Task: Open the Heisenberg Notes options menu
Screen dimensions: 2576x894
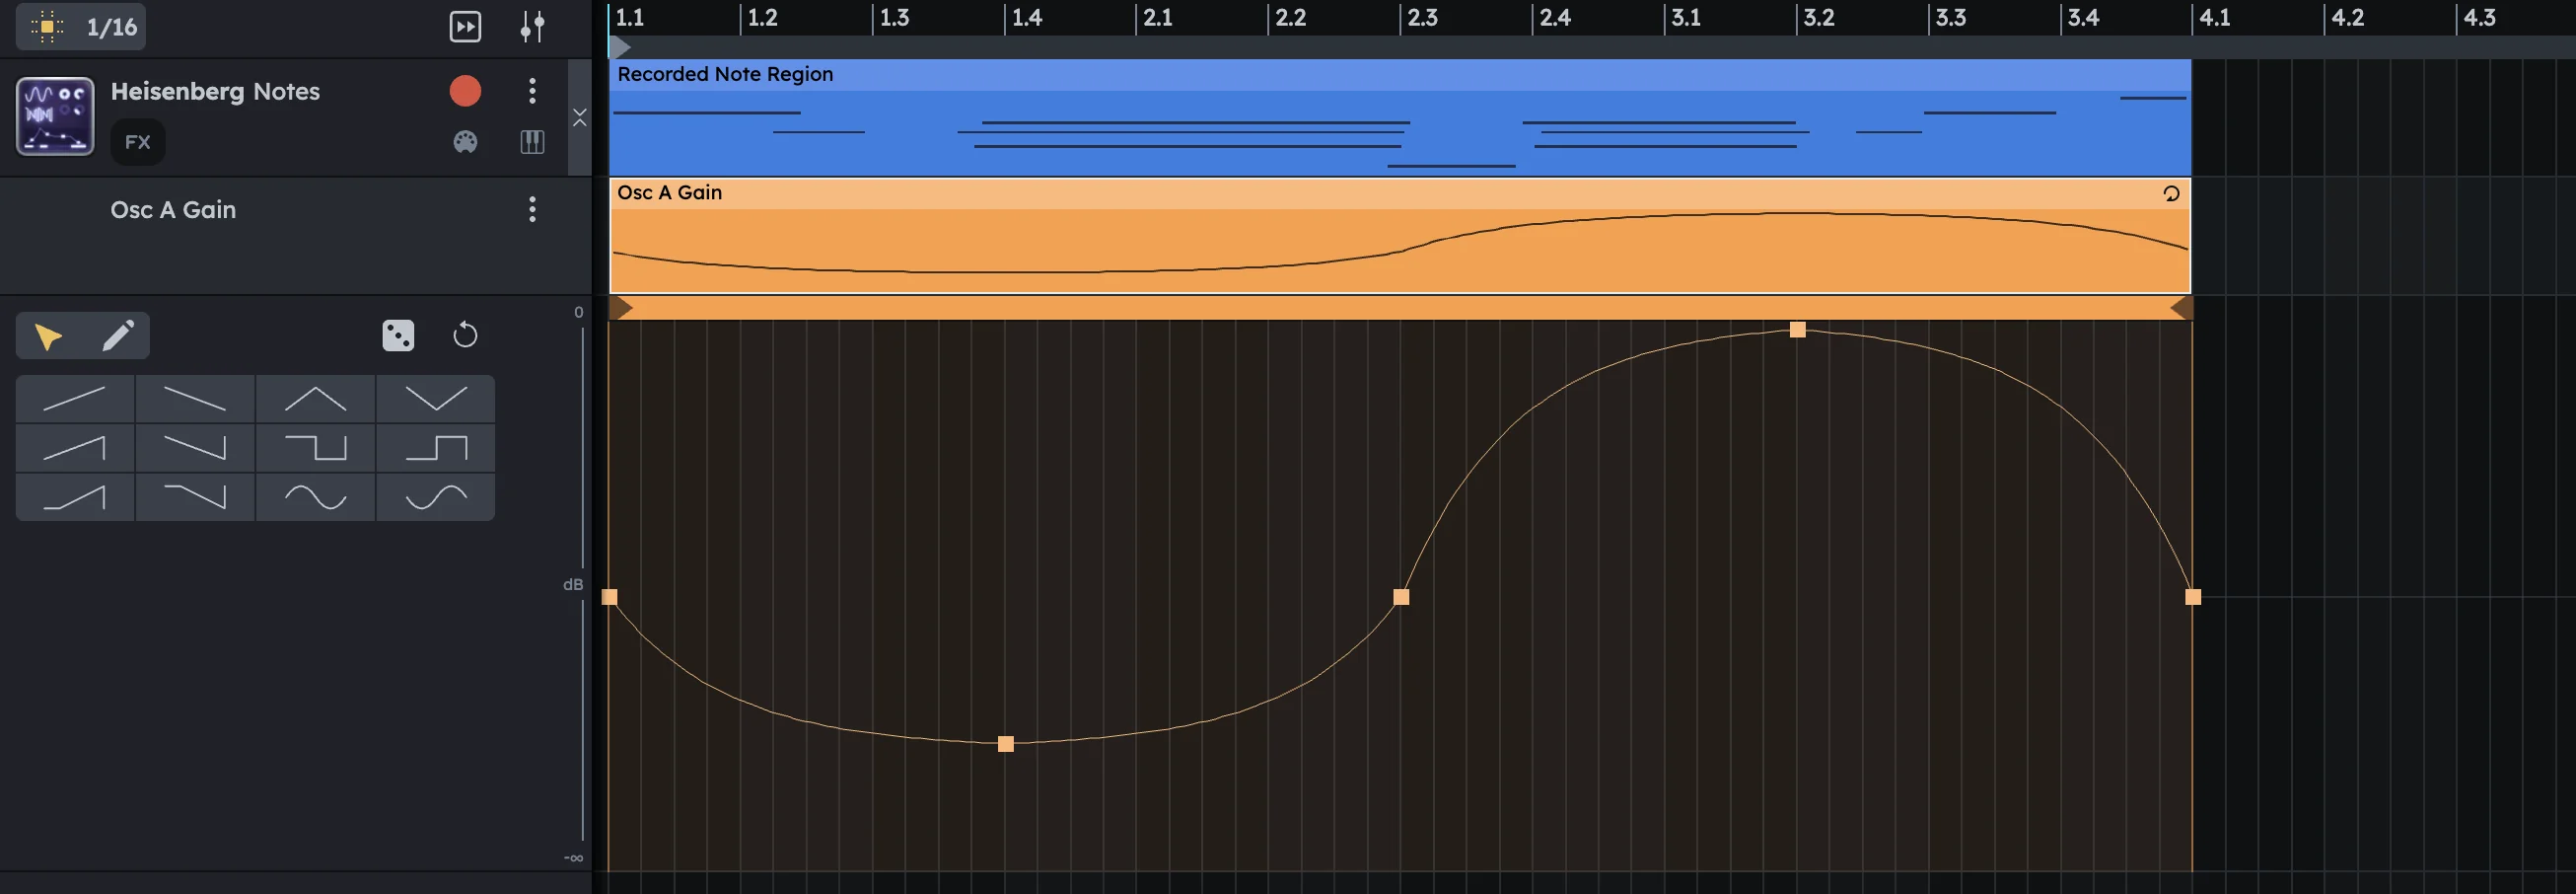Action: pos(532,91)
